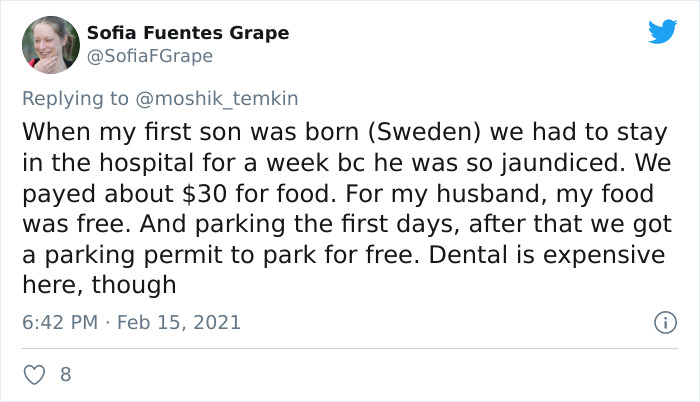Open Sofia Fuentes Grape's profile picture
700x402 pixels.
50,45
